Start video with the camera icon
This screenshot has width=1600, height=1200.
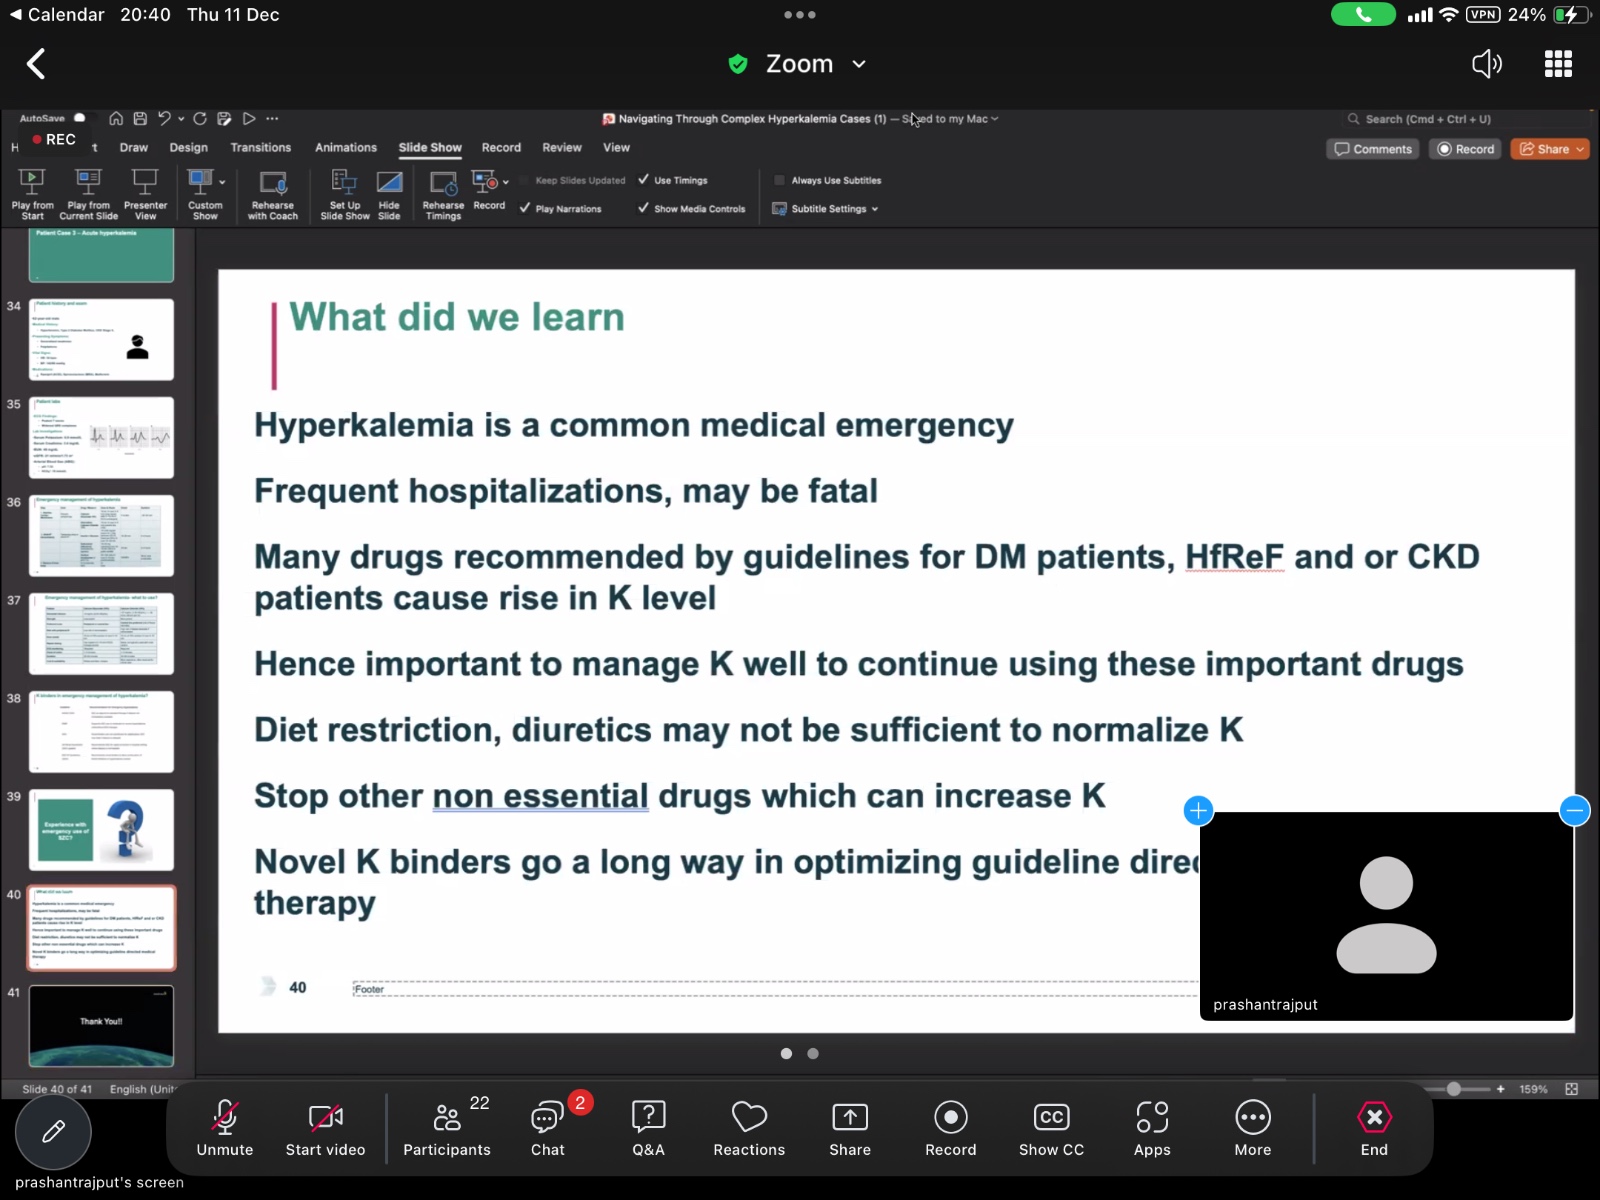pyautogui.click(x=325, y=1128)
